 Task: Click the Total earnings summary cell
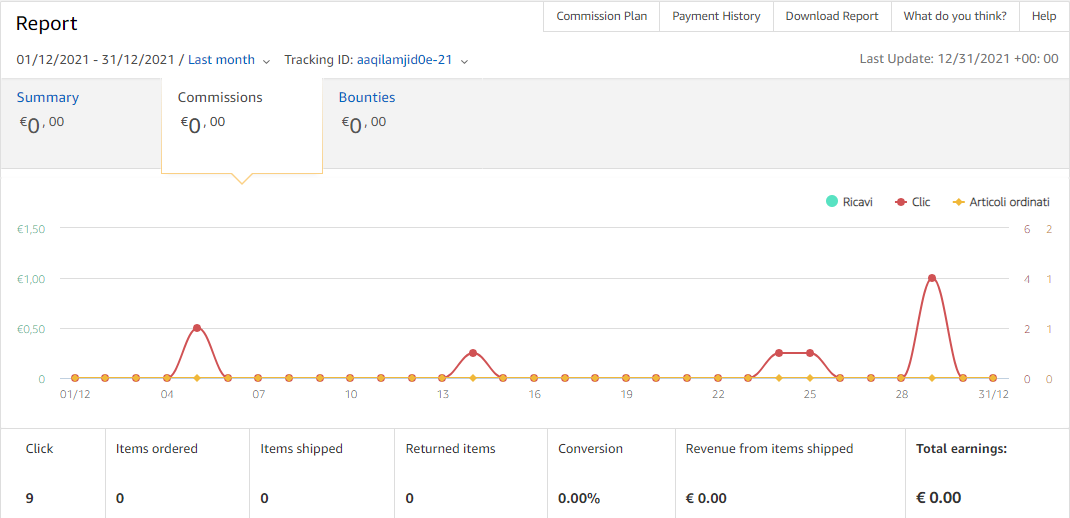pyautogui.click(x=987, y=474)
